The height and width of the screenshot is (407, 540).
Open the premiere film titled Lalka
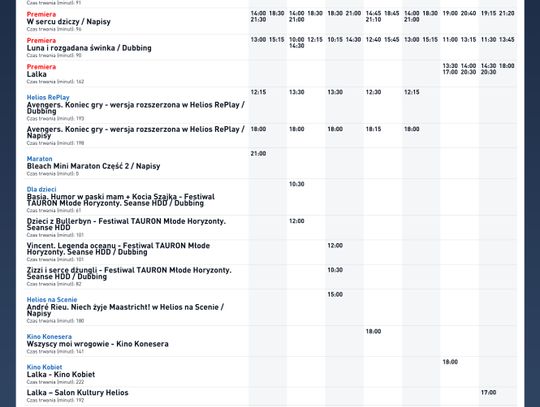pos(37,74)
